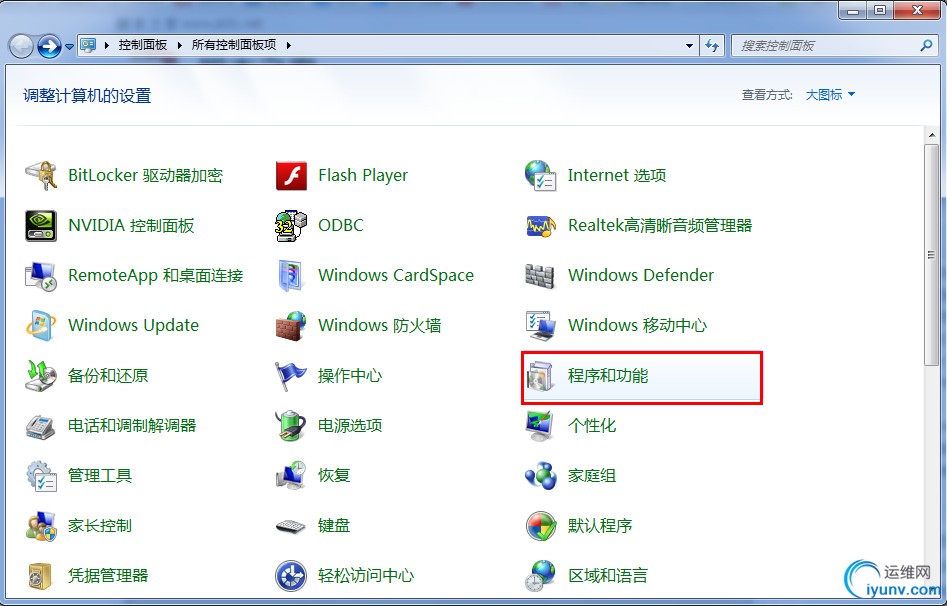947x606 pixels.
Task: Open the ODBC data source icon
Action: (x=291, y=225)
